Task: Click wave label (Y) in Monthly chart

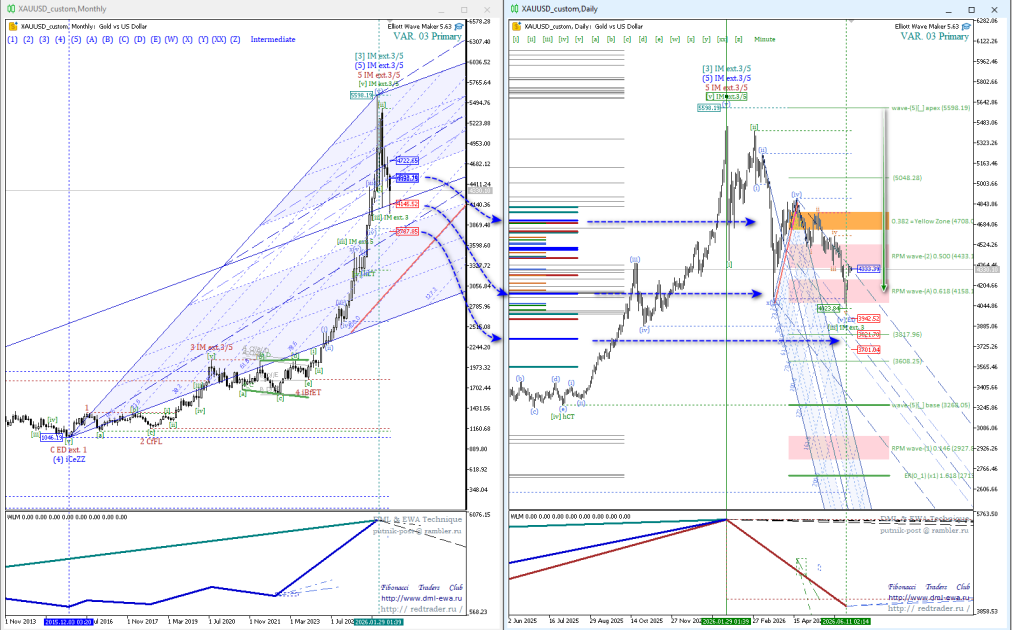Action: coord(203,39)
